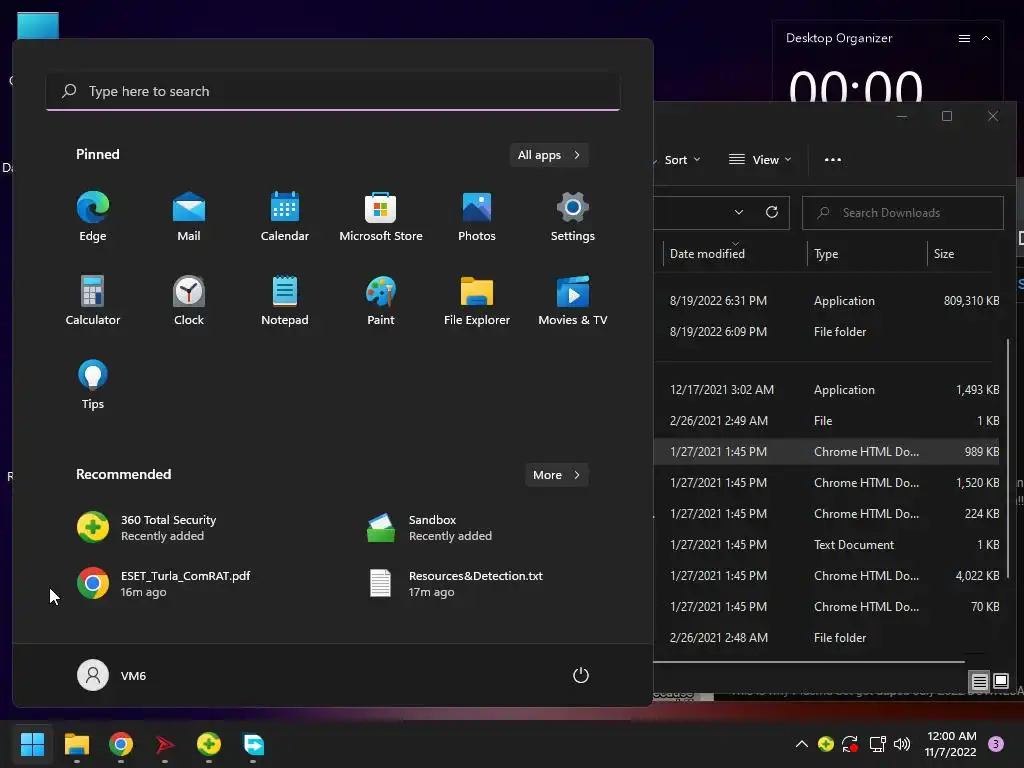Open the Tips app

[93, 385]
